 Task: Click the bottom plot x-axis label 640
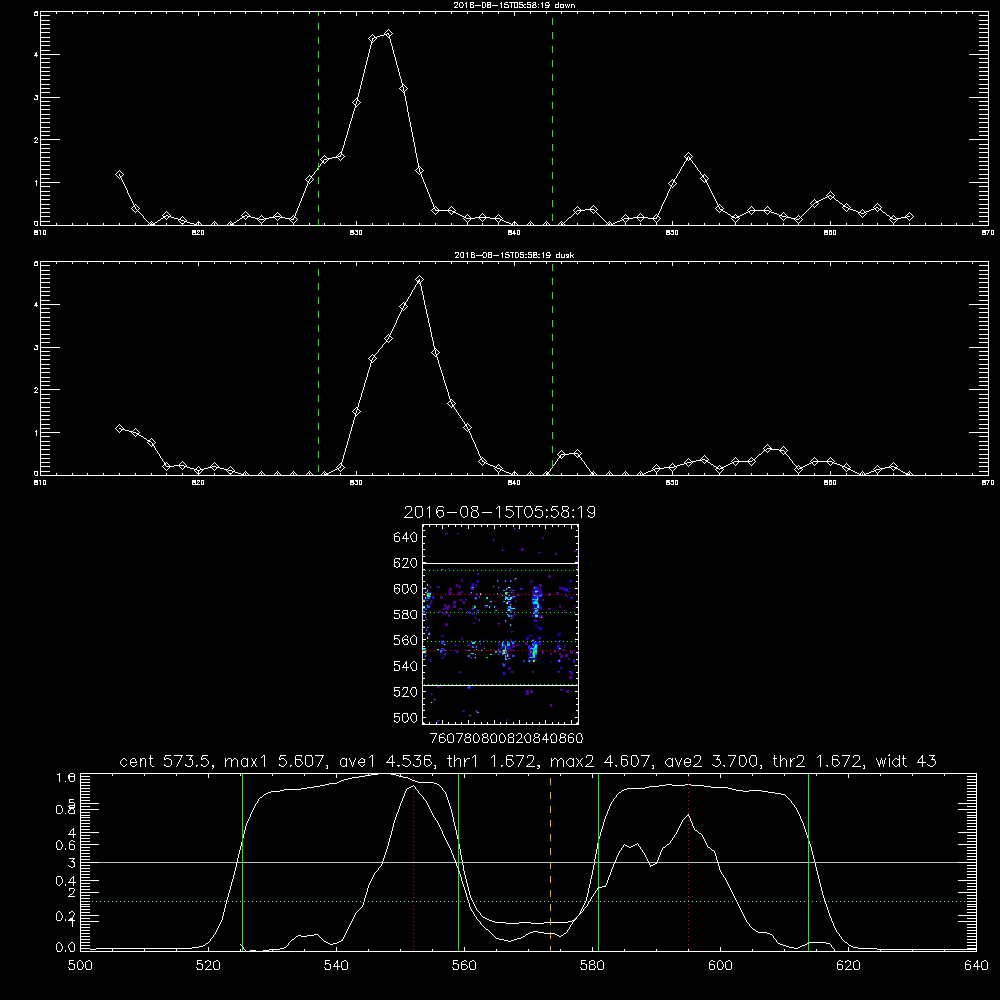pyautogui.click(x=976, y=966)
